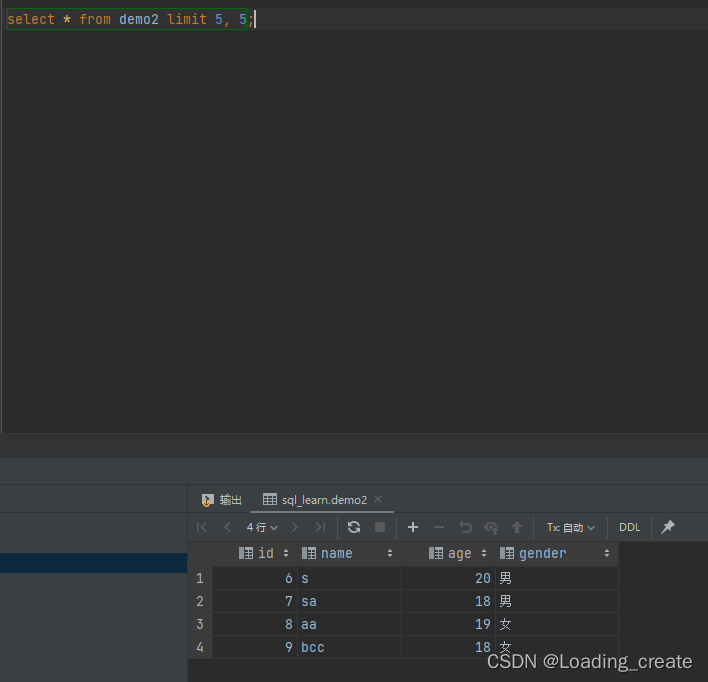This screenshot has width=708, height=682.
Task: Sort by the age column header
Action: click(448, 553)
